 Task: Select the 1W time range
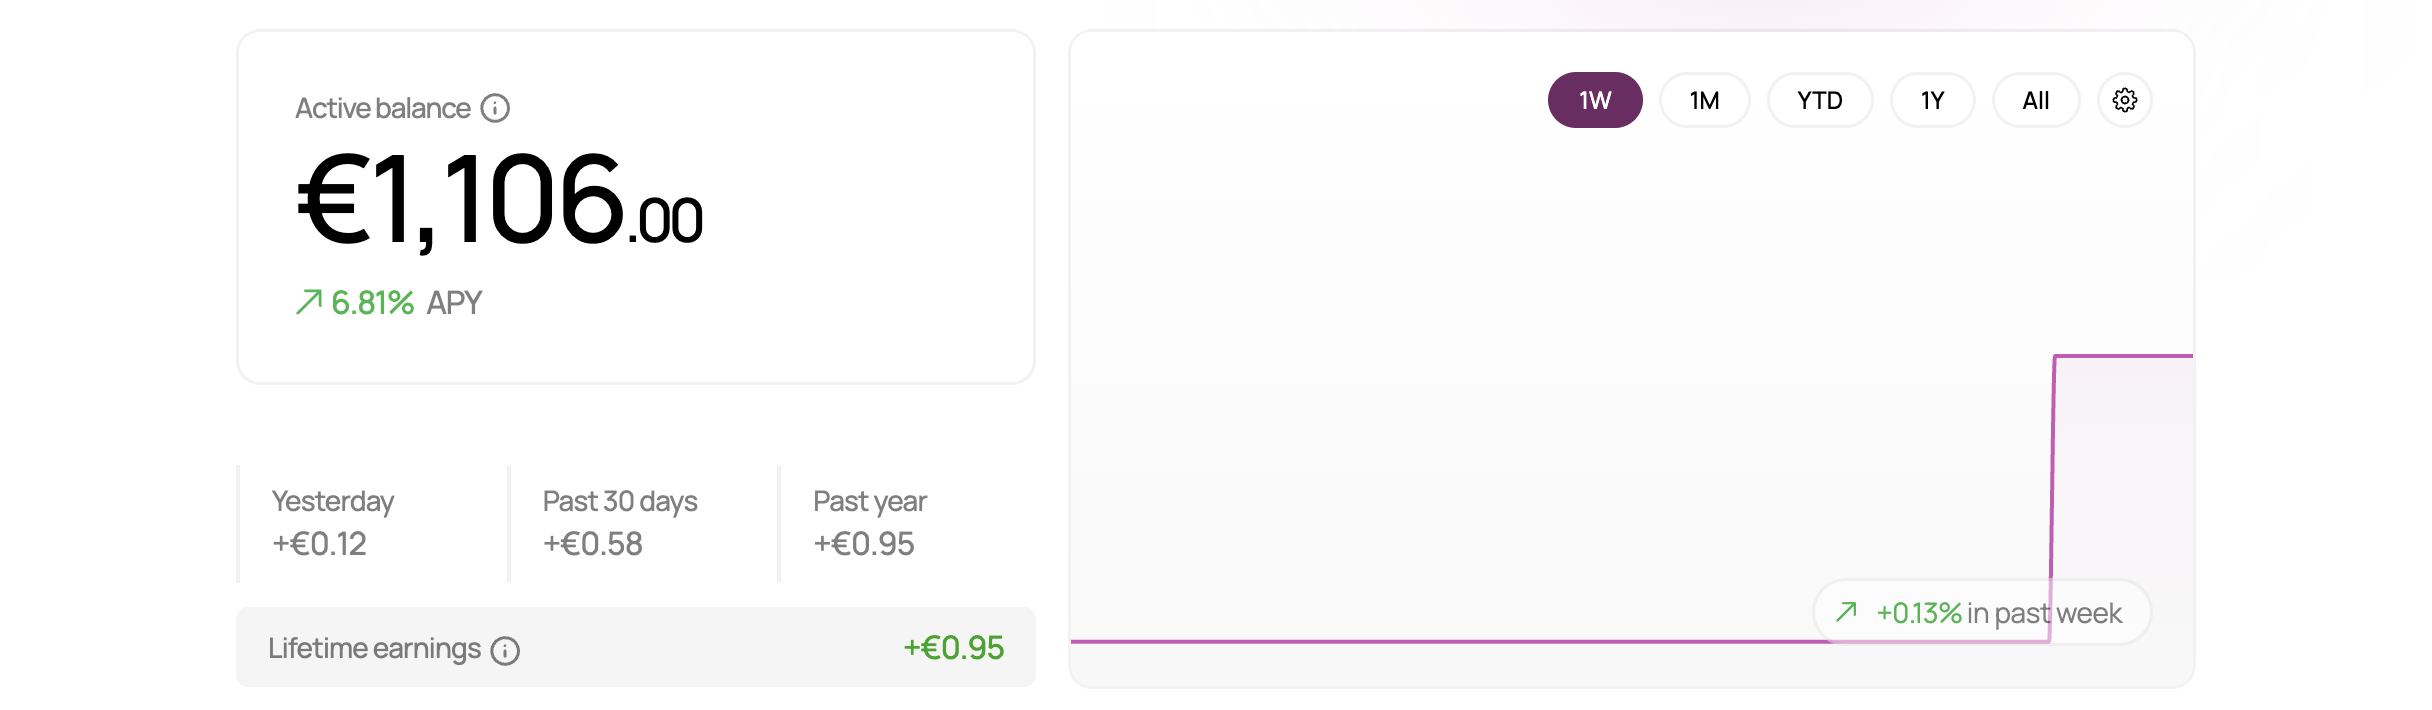1594,100
